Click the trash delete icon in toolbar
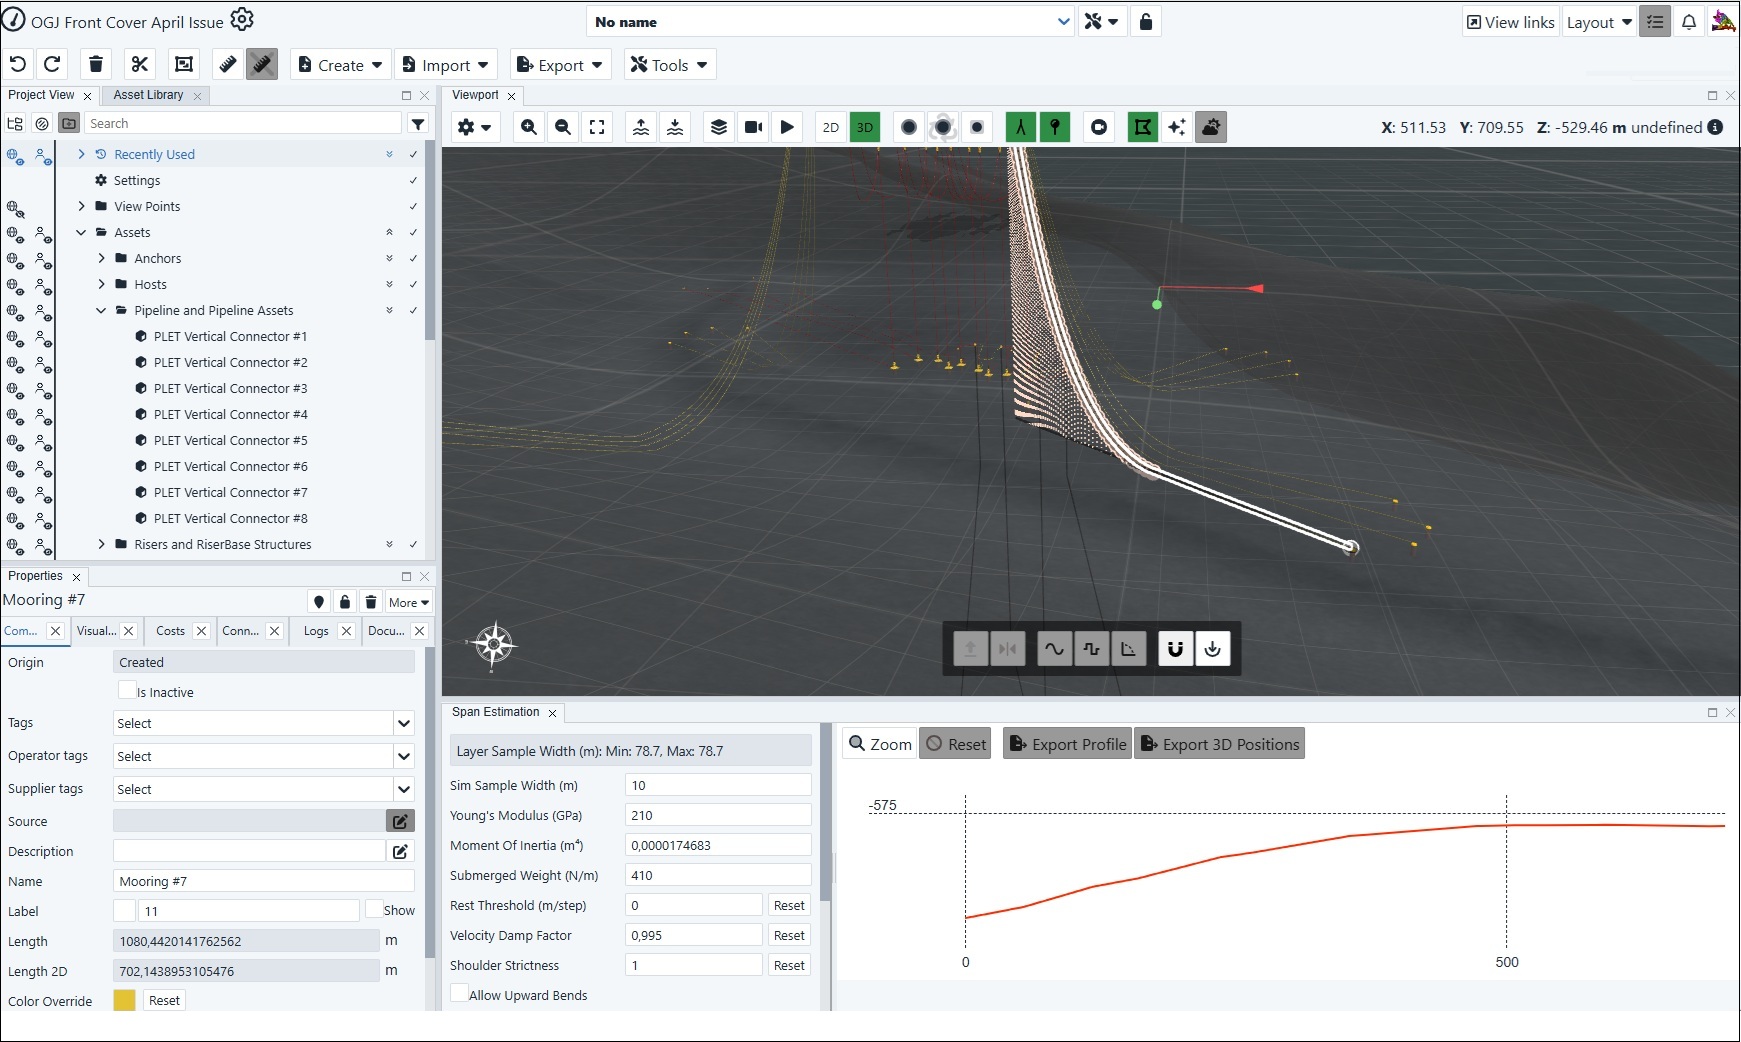The width and height of the screenshot is (1741, 1042). point(96,64)
